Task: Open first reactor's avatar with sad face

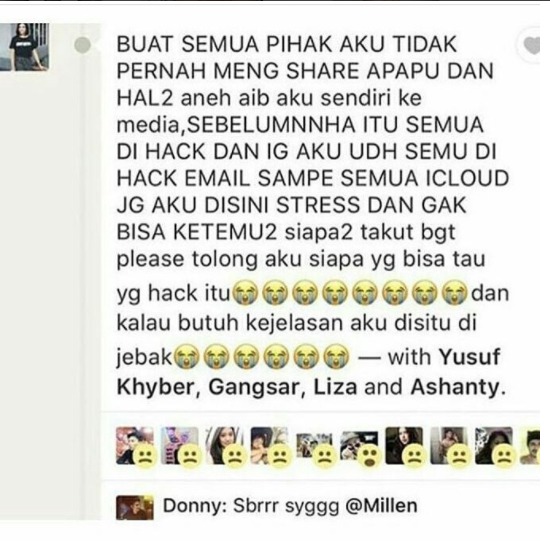Action: [135, 446]
